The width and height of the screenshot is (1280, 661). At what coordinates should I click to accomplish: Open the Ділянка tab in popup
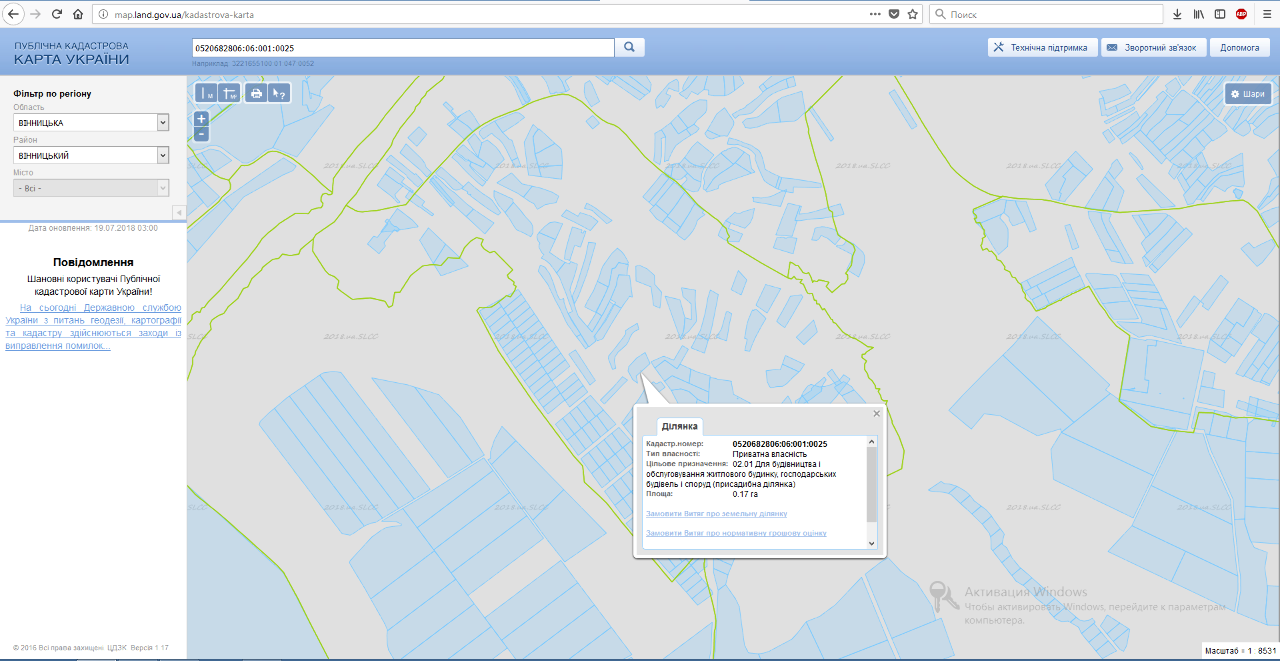pos(680,426)
